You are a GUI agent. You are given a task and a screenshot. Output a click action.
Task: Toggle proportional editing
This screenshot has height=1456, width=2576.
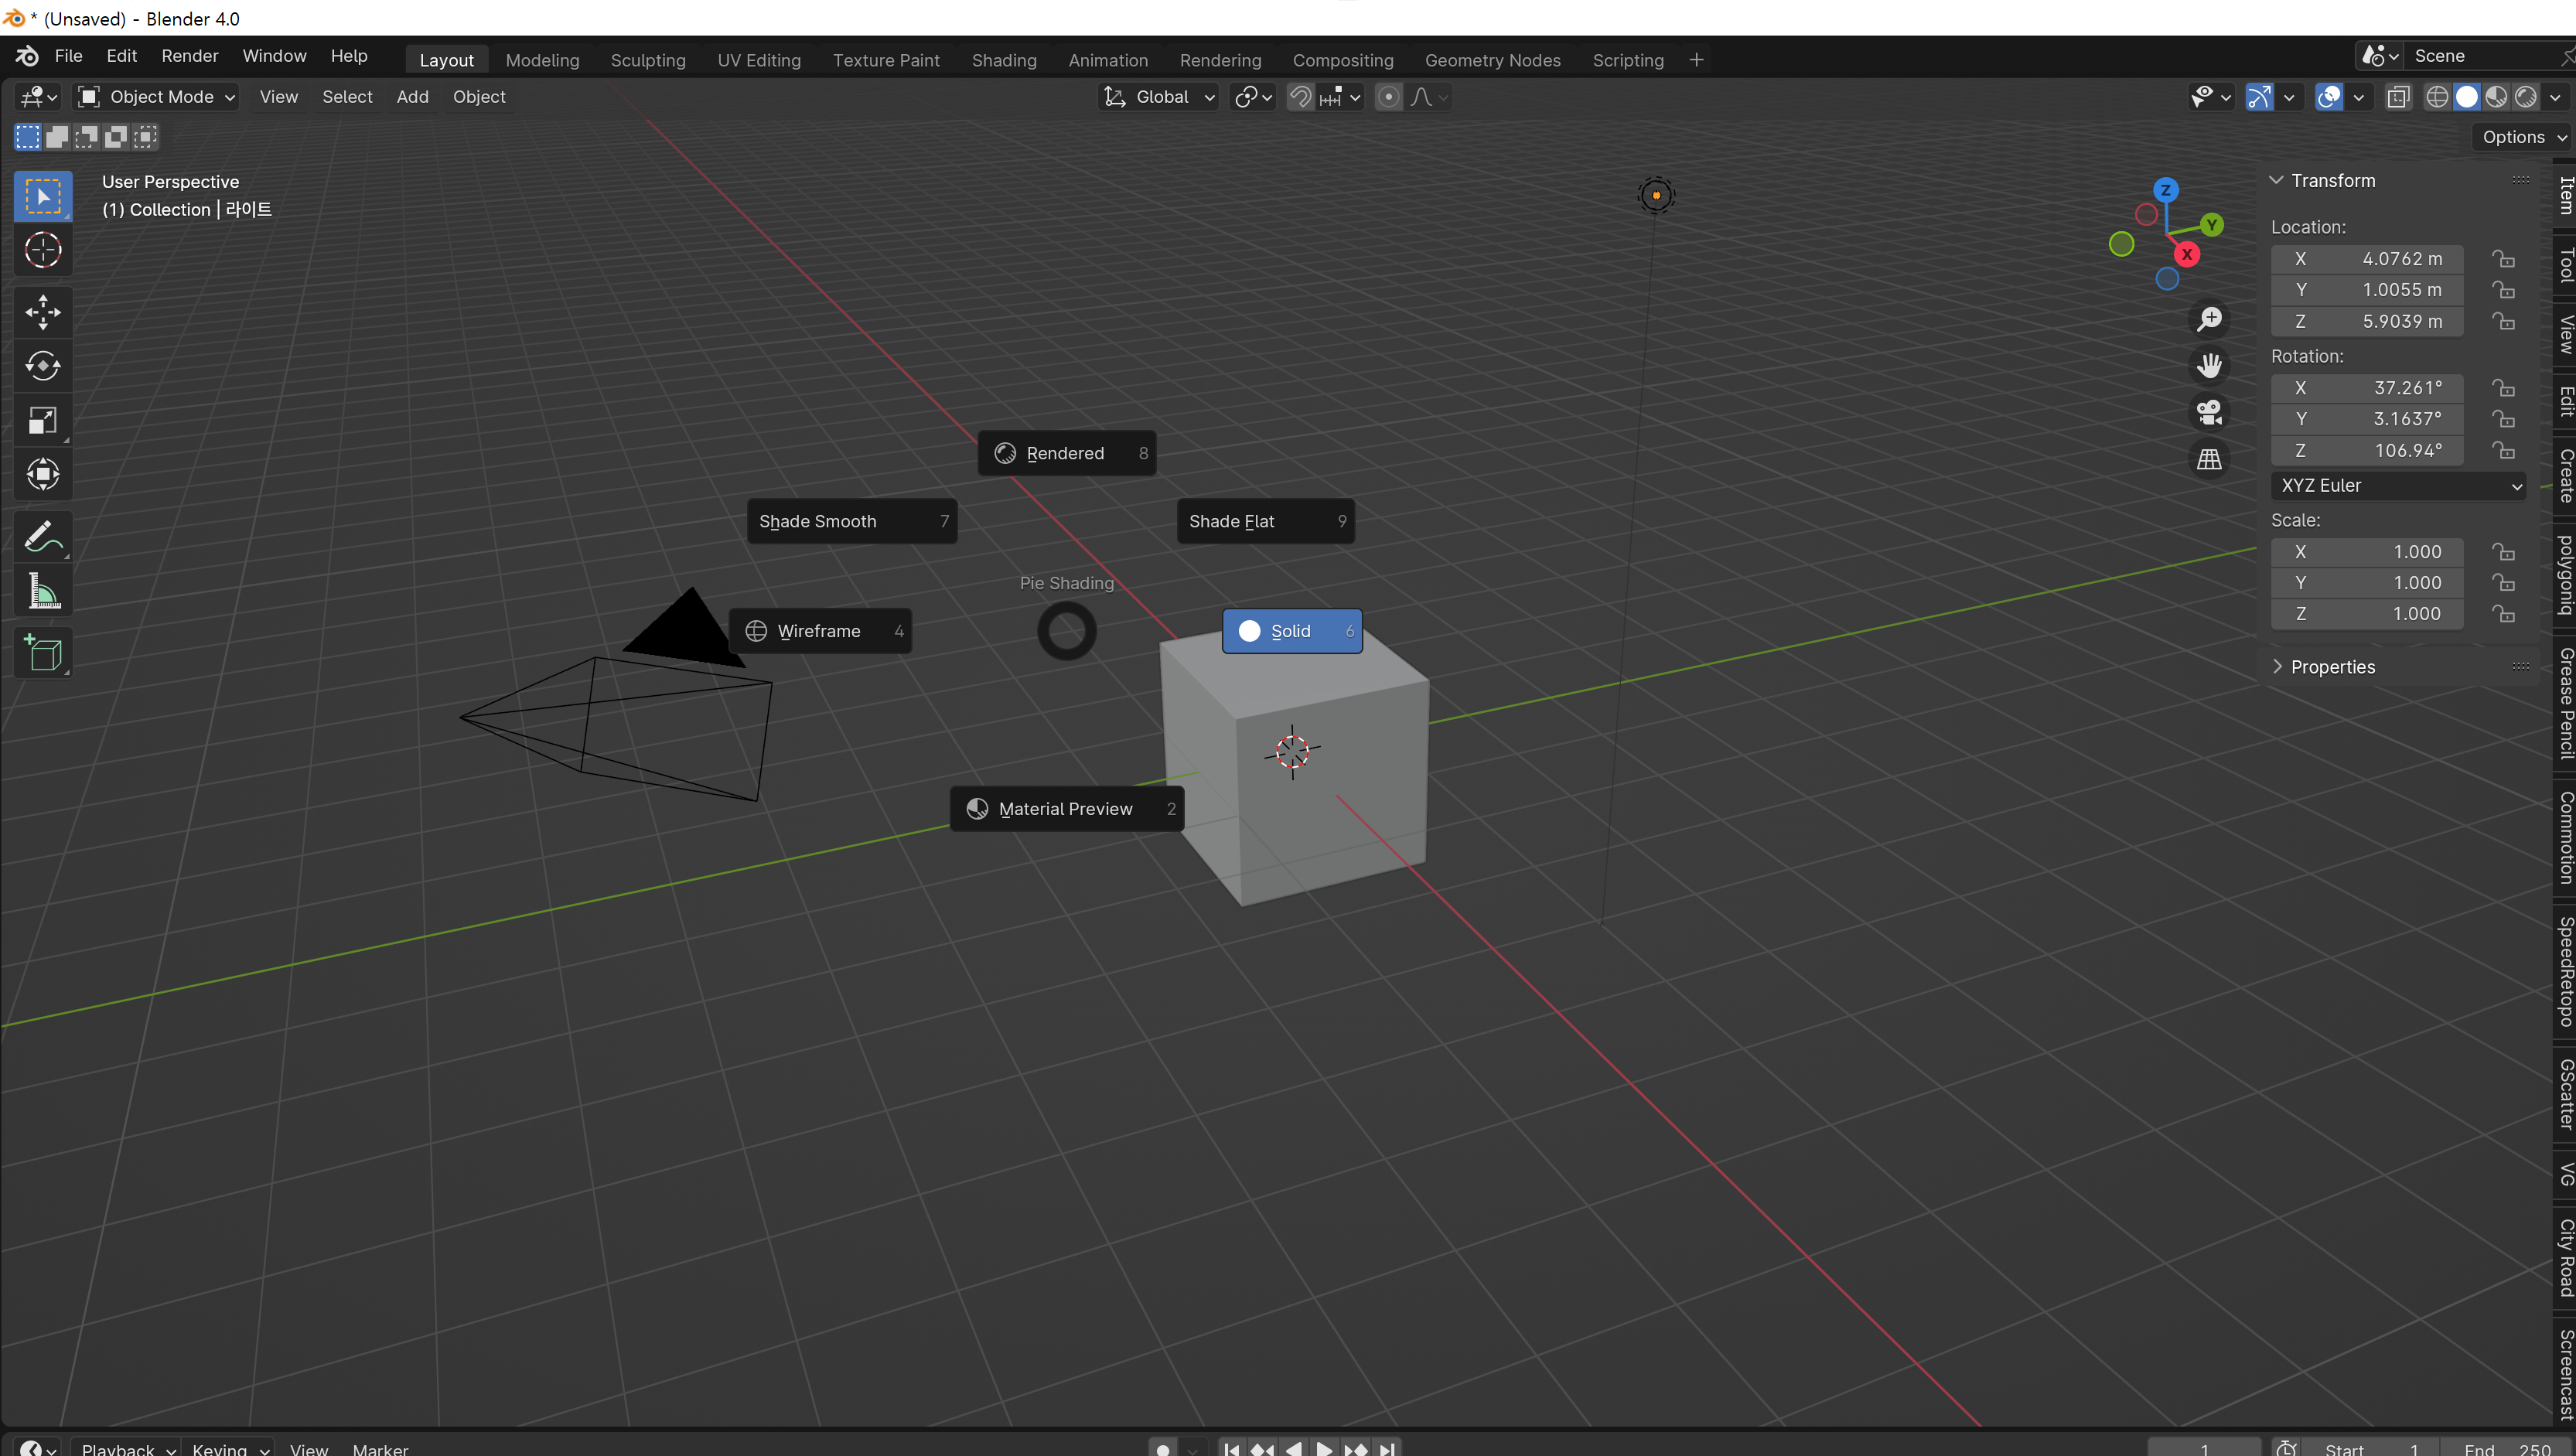[1388, 97]
